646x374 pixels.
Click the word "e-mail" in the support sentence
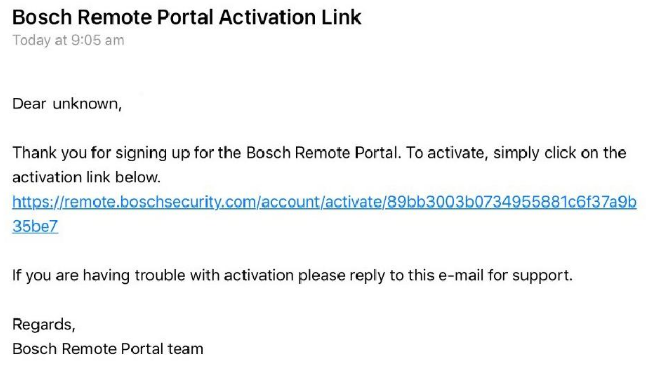pos(461,275)
